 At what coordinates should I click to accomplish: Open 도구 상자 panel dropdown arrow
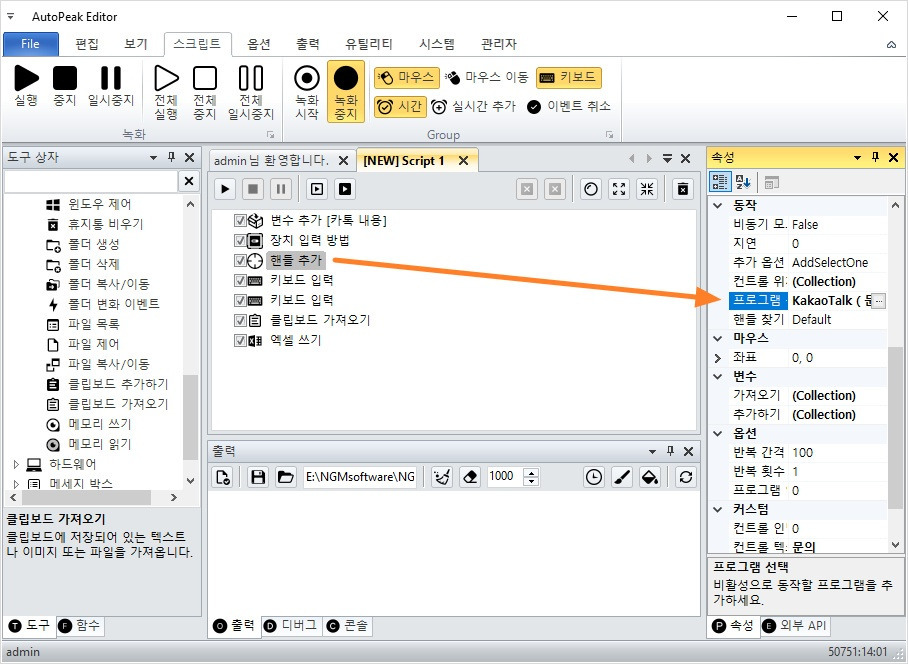[153, 157]
